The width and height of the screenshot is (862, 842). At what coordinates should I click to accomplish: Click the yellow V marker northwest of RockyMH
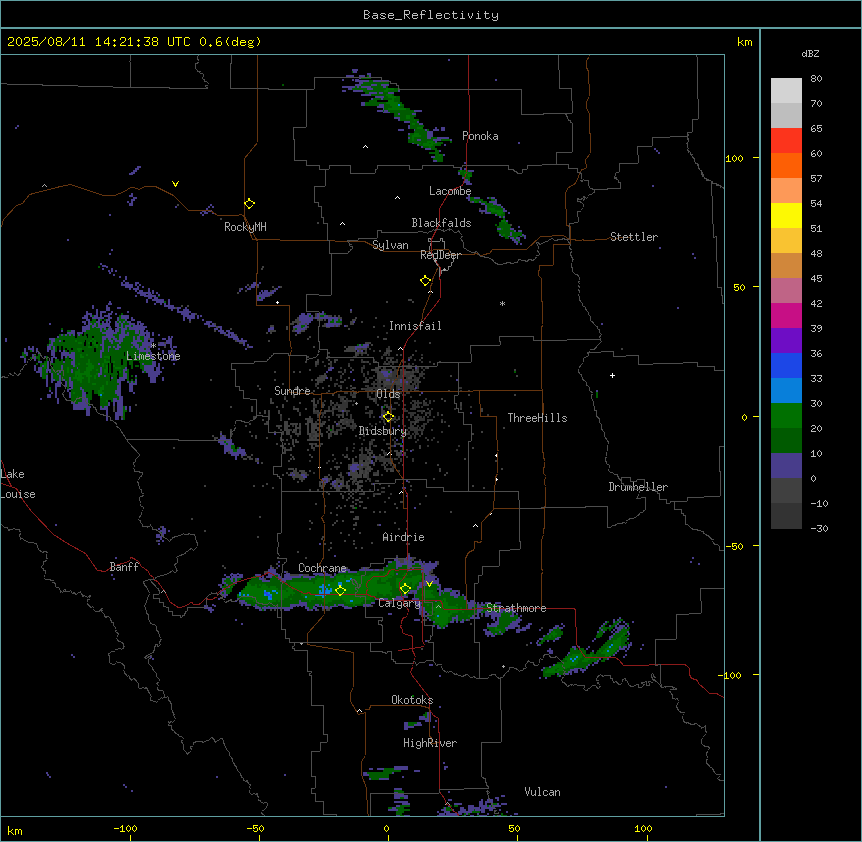[x=175, y=184]
